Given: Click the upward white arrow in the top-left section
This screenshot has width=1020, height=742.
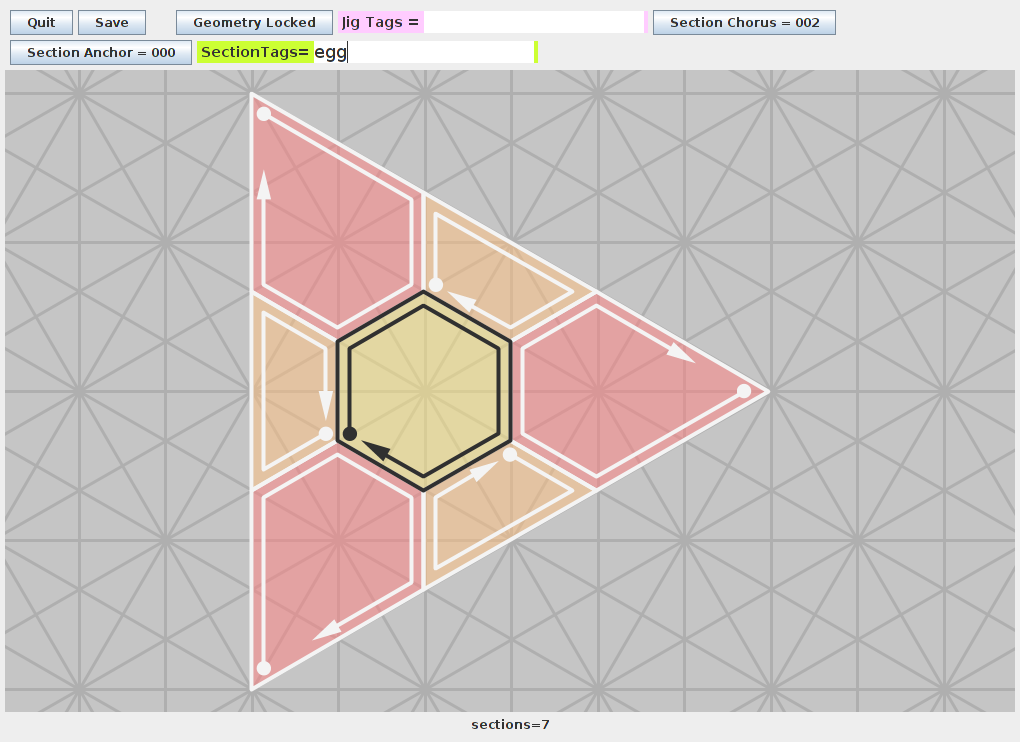Looking at the screenshot, I should pos(264,185).
